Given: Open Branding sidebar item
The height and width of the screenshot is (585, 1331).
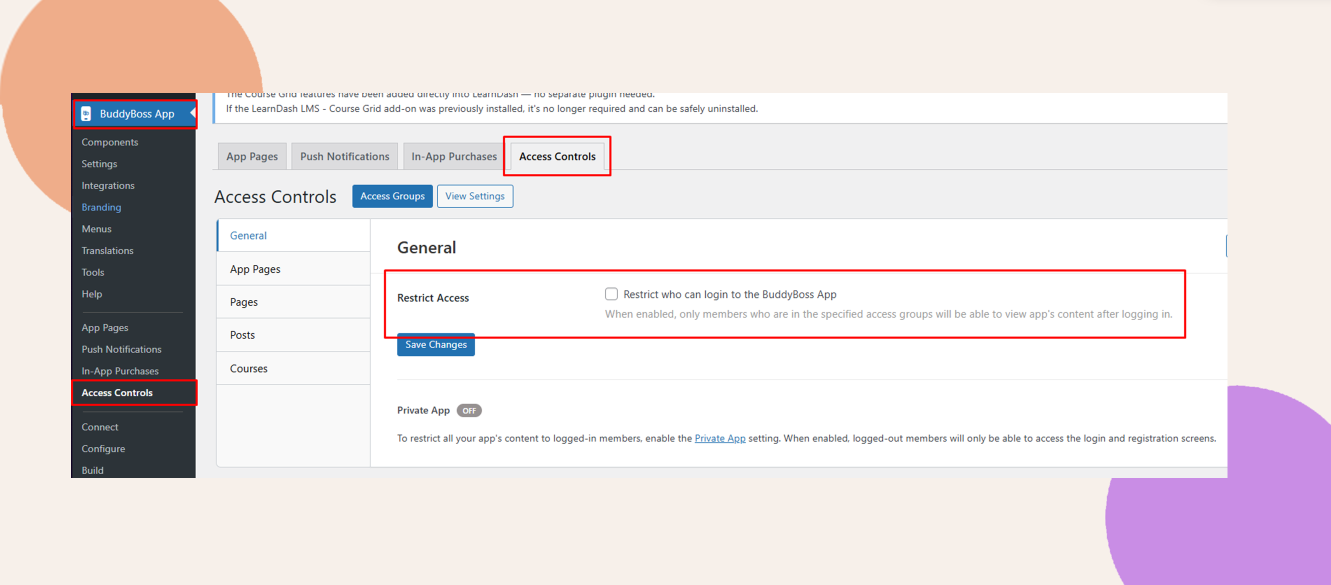Looking at the screenshot, I should (101, 207).
